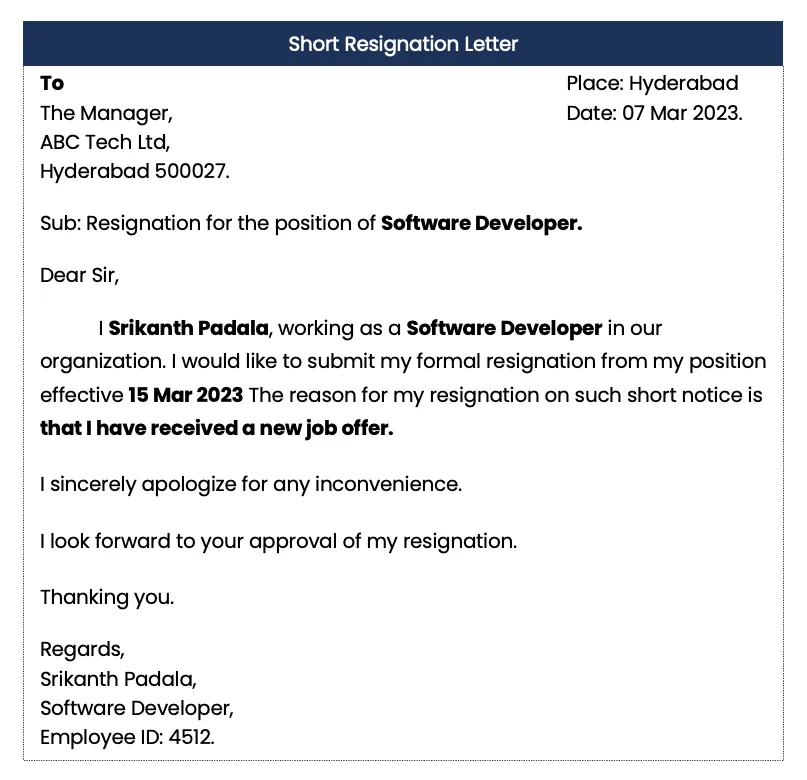Click the 'Thanking you.' line

107,598
